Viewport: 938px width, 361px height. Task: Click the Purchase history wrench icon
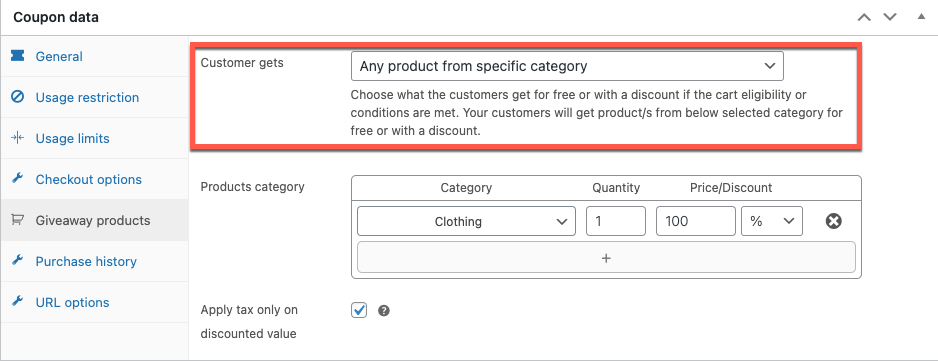click(x=17, y=261)
